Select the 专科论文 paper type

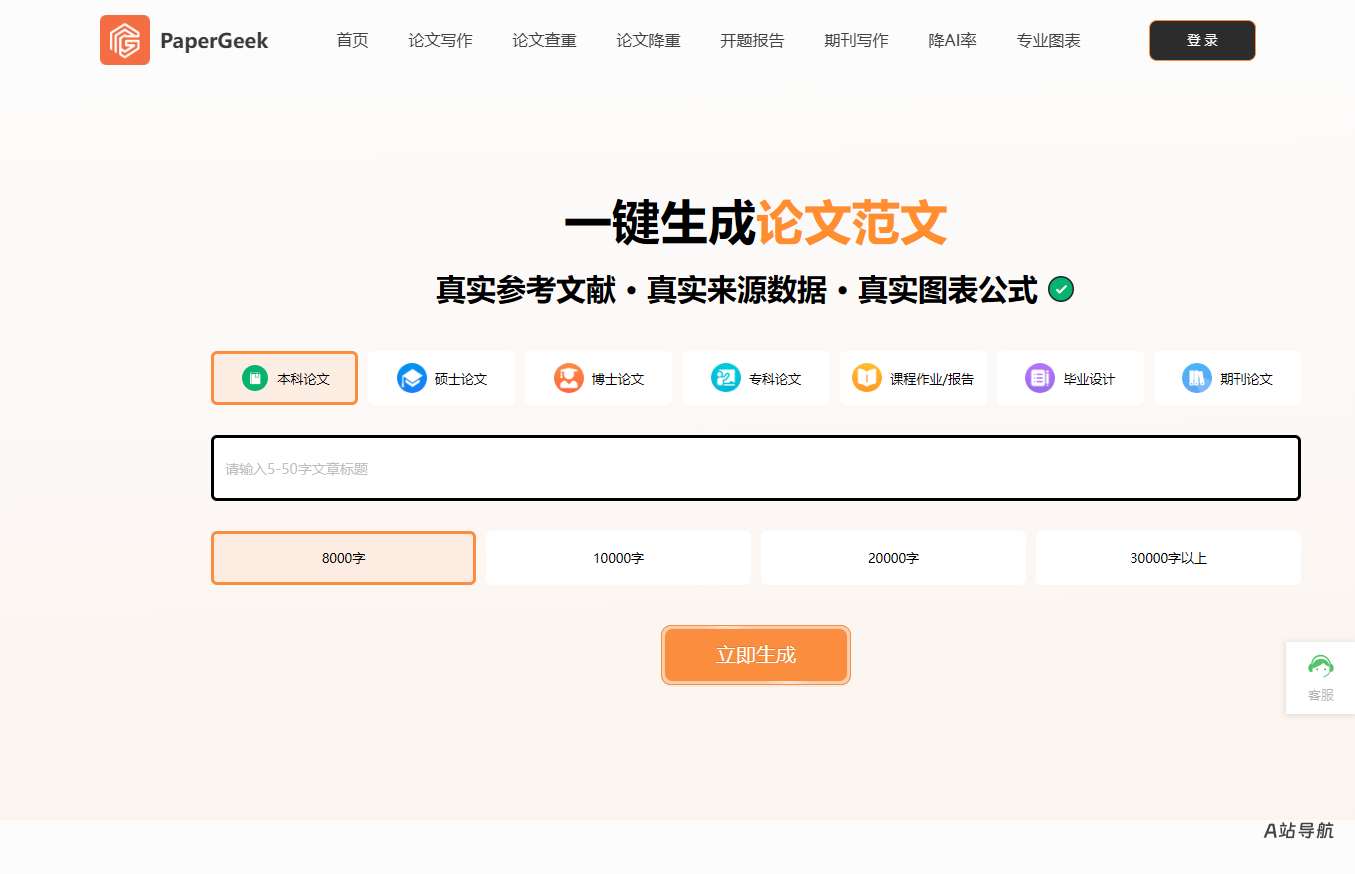point(756,378)
